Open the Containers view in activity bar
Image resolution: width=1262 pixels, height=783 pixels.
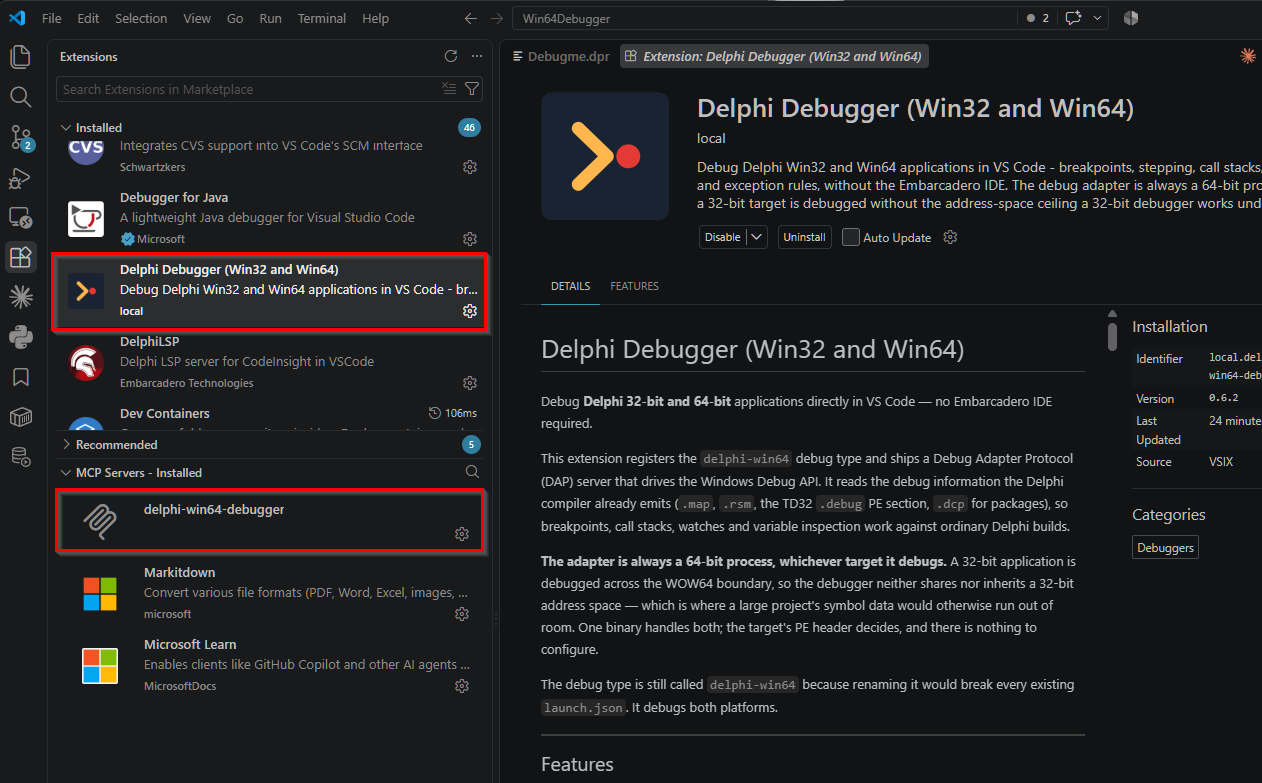pyautogui.click(x=20, y=417)
